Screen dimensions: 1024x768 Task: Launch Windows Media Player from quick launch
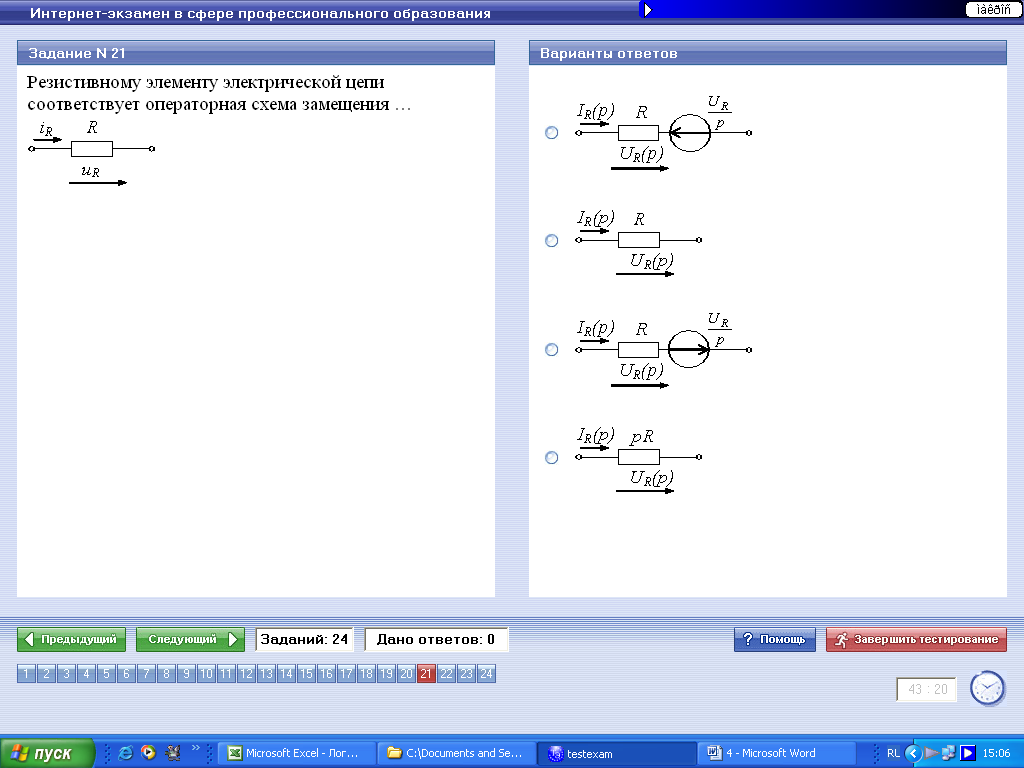(149, 753)
